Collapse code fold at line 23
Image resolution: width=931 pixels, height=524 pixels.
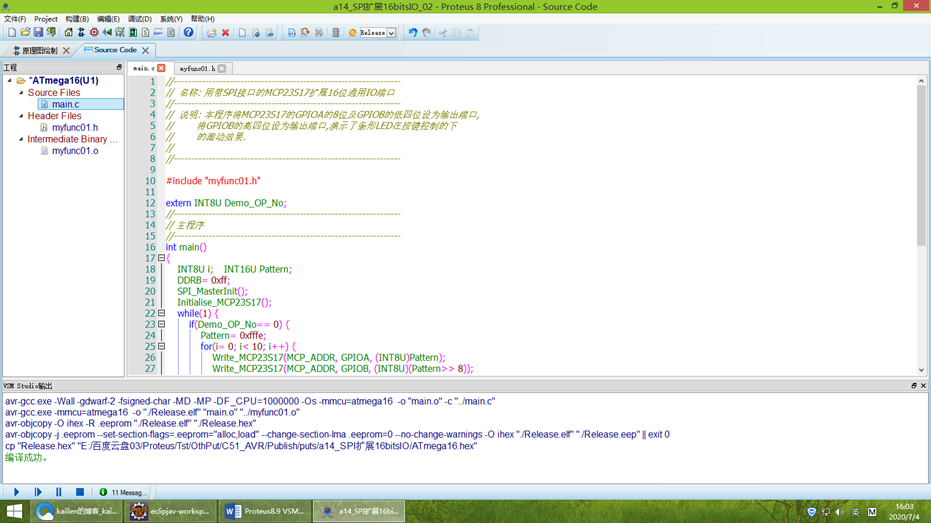(x=161, y=324)
